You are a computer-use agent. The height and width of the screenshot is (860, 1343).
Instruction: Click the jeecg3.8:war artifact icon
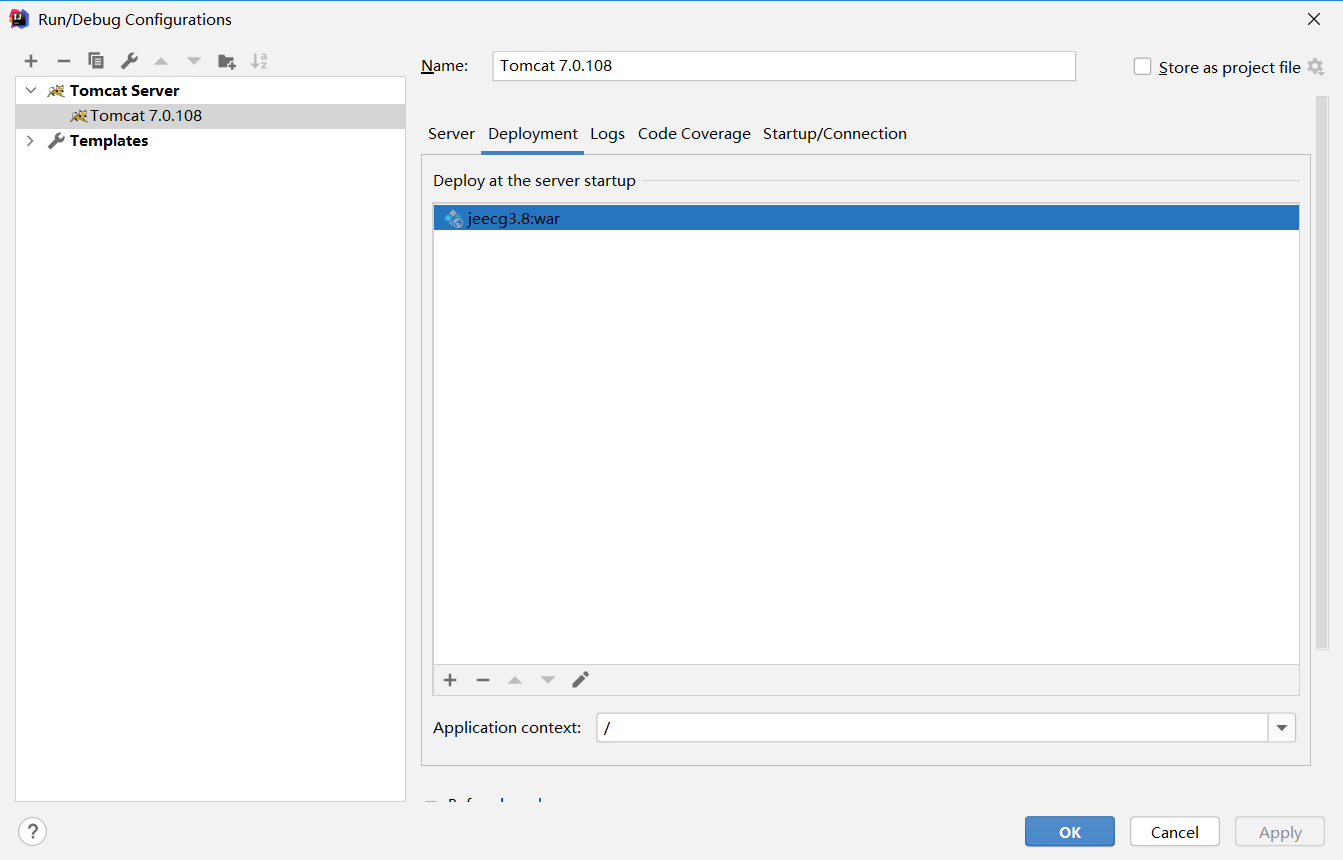(454, 218)
